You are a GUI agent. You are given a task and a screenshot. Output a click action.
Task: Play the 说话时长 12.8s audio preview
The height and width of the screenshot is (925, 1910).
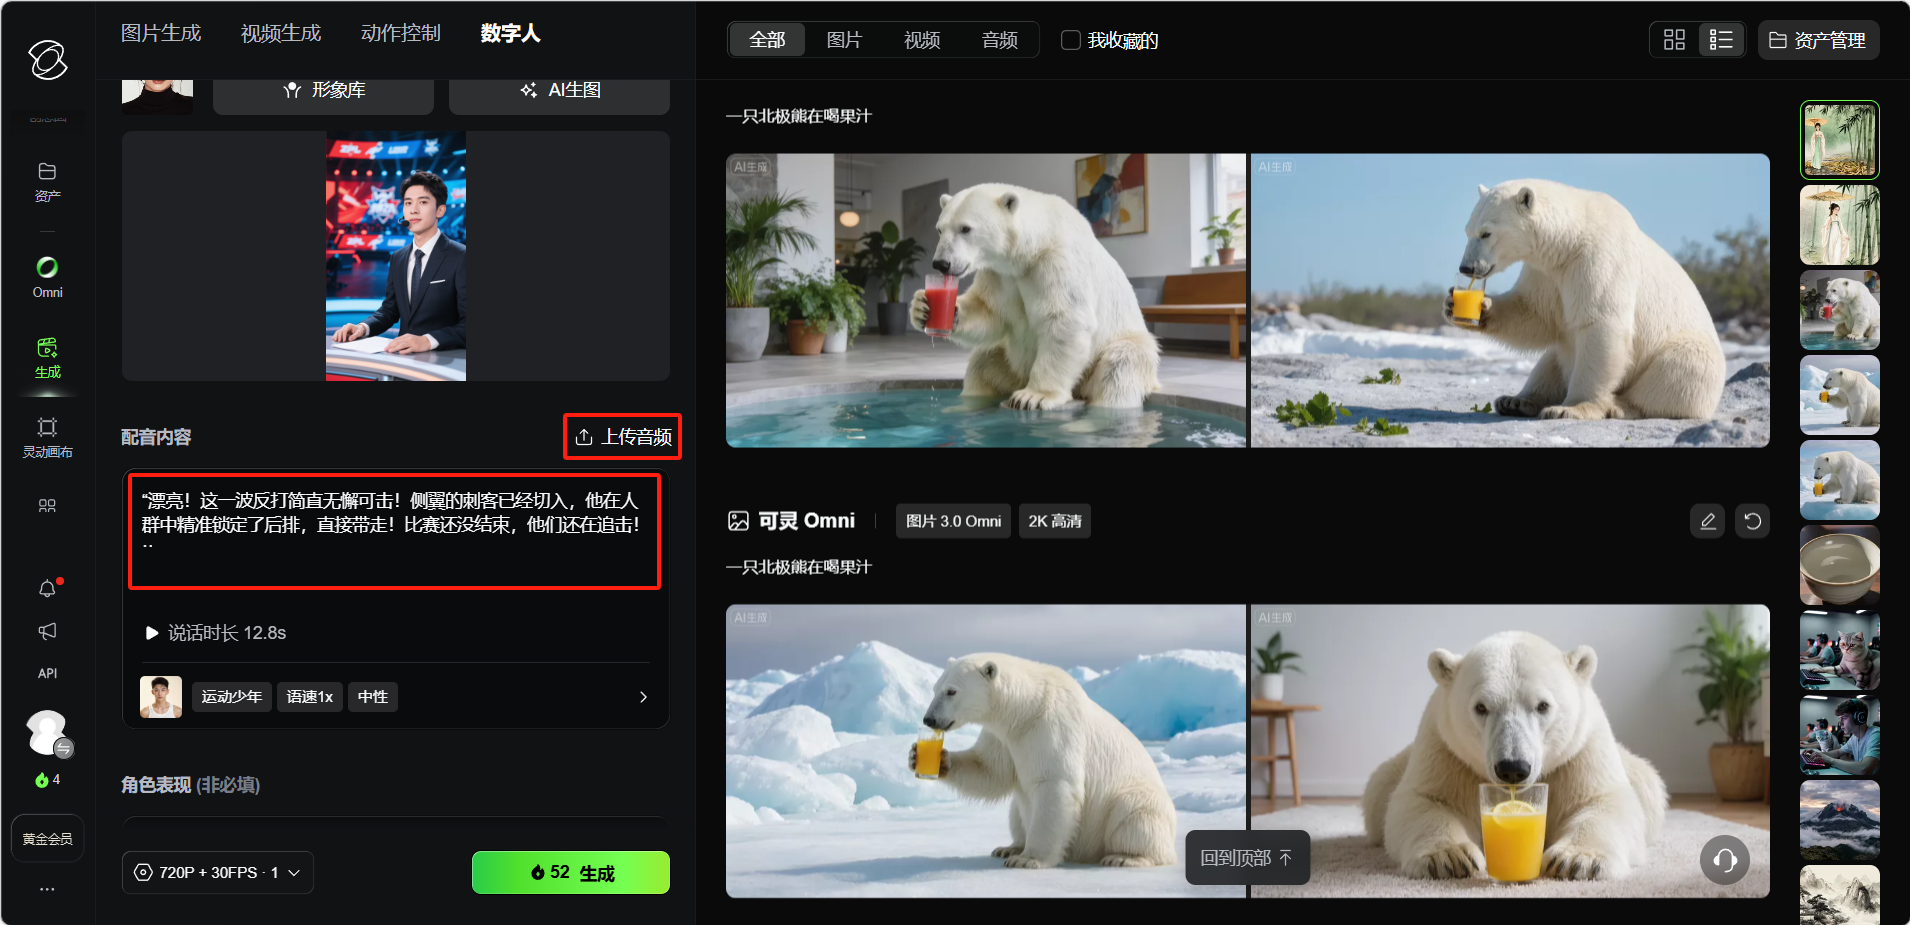152,633
